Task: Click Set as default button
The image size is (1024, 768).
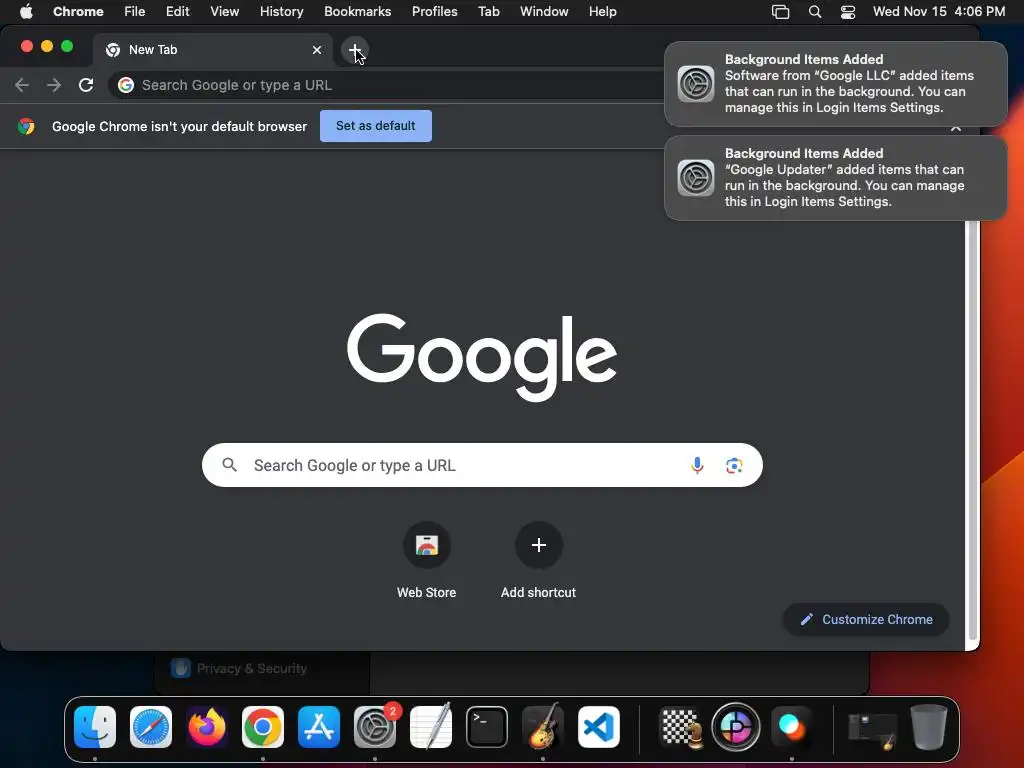Action: pos(376,126)
